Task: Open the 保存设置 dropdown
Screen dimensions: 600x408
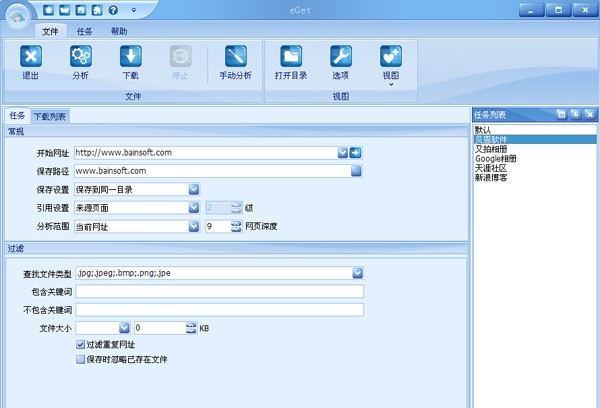Action: click(x=194, y=189)
